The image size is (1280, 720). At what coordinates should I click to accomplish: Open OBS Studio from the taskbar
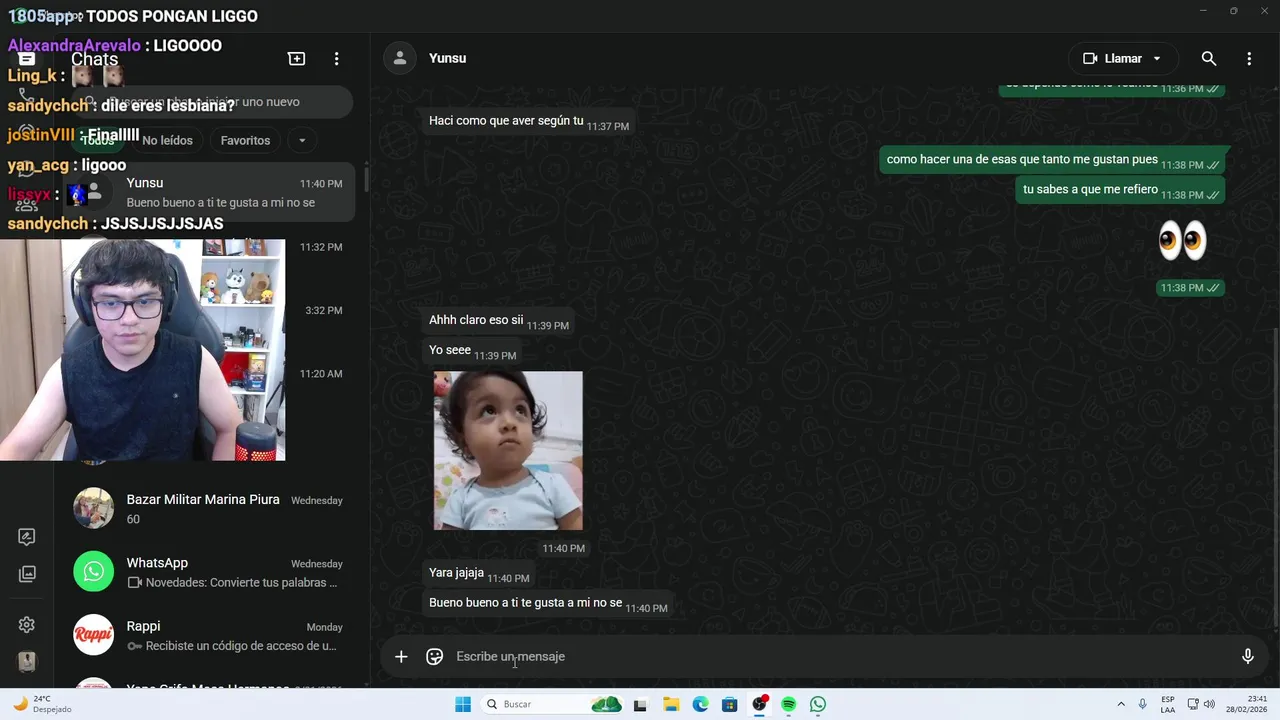[x=760, y=704]
